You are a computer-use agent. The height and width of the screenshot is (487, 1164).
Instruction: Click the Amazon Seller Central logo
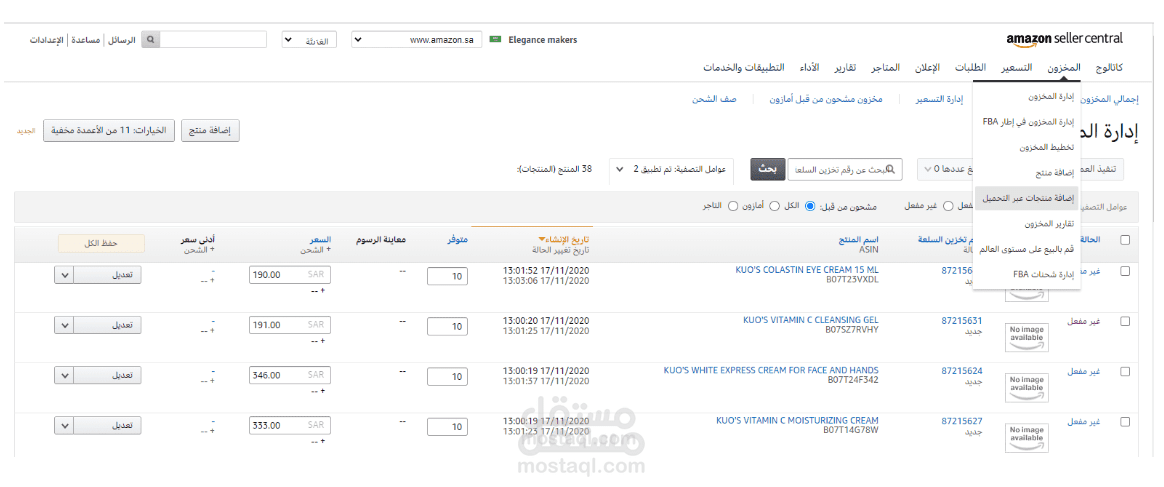(x=1065, y=39)
